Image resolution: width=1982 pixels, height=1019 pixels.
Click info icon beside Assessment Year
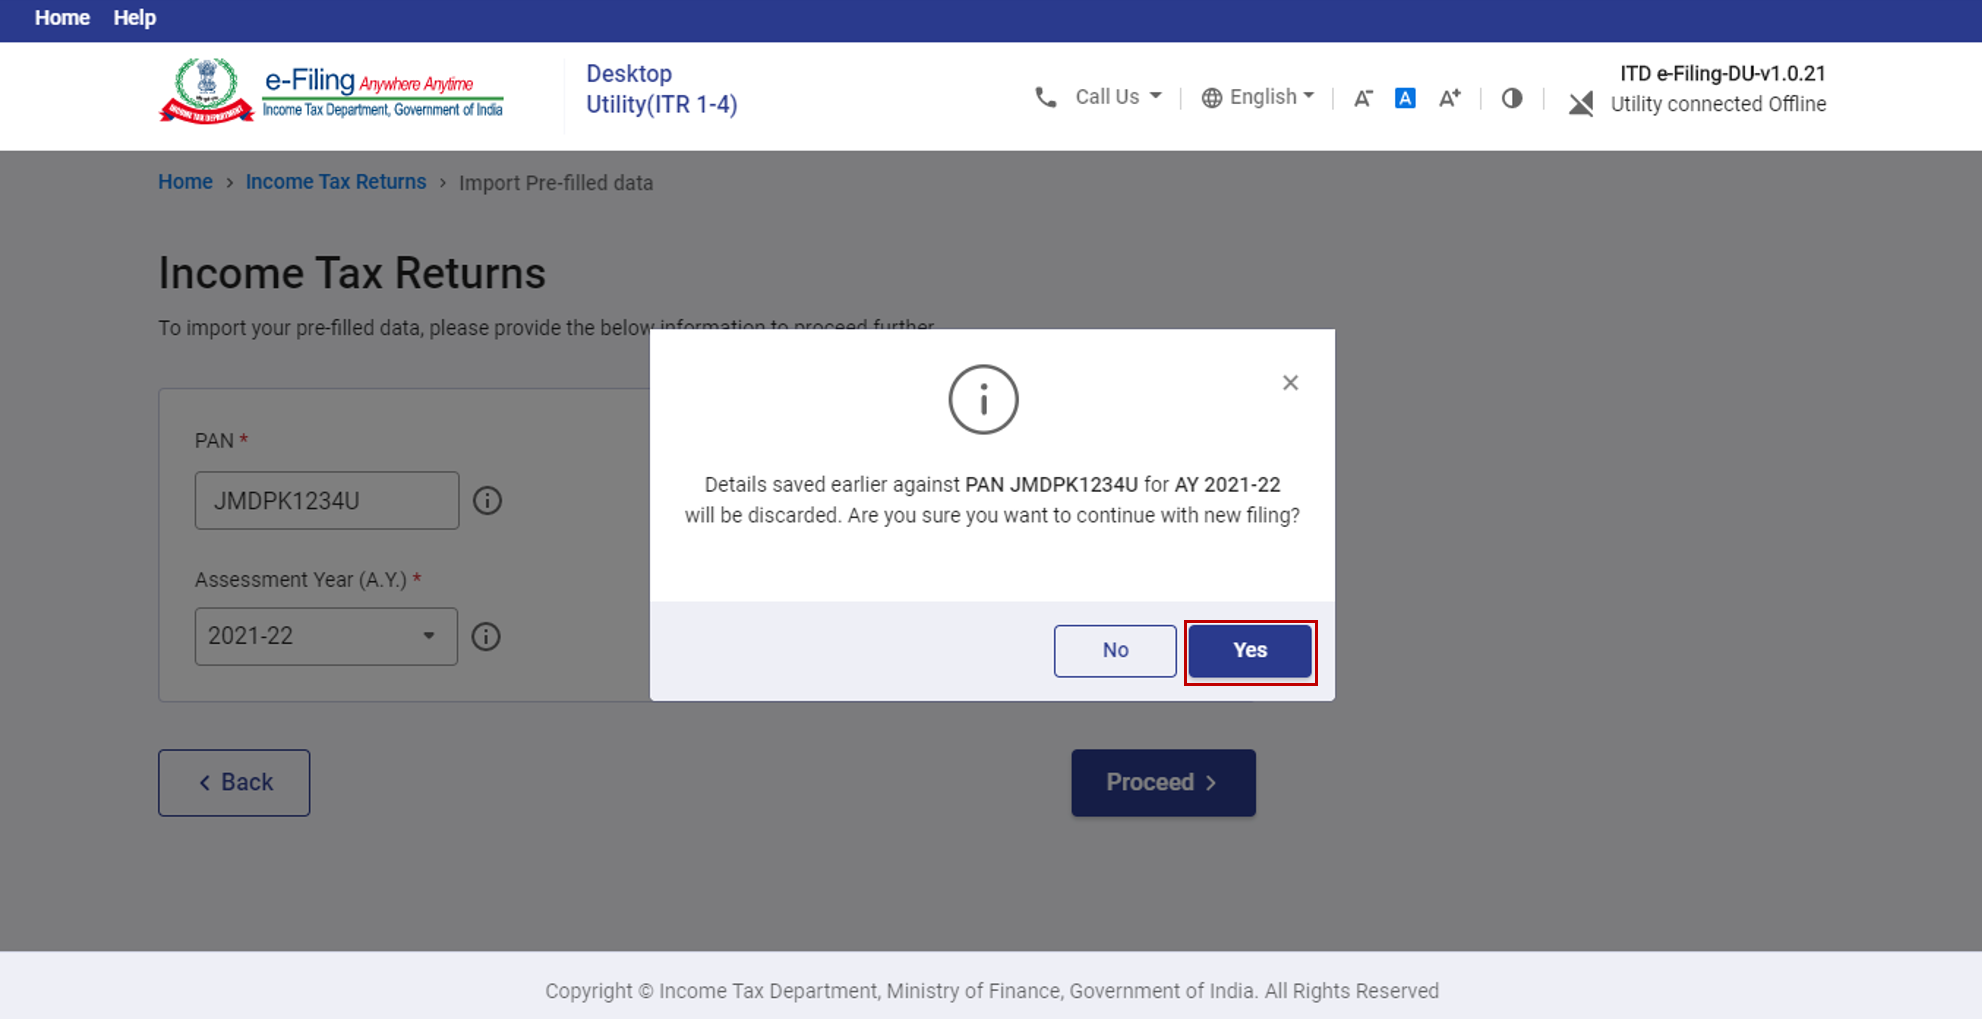click(x=486, y=637)
